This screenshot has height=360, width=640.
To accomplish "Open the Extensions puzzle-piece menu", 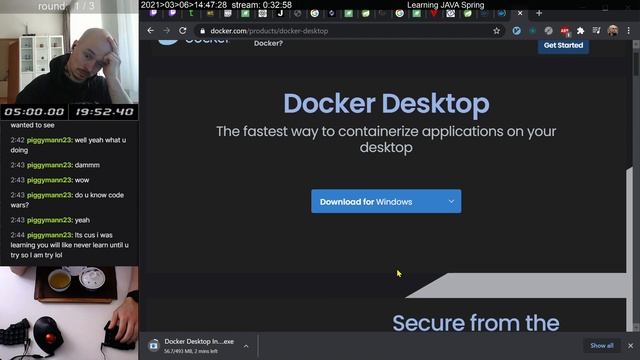I will 580,31.
